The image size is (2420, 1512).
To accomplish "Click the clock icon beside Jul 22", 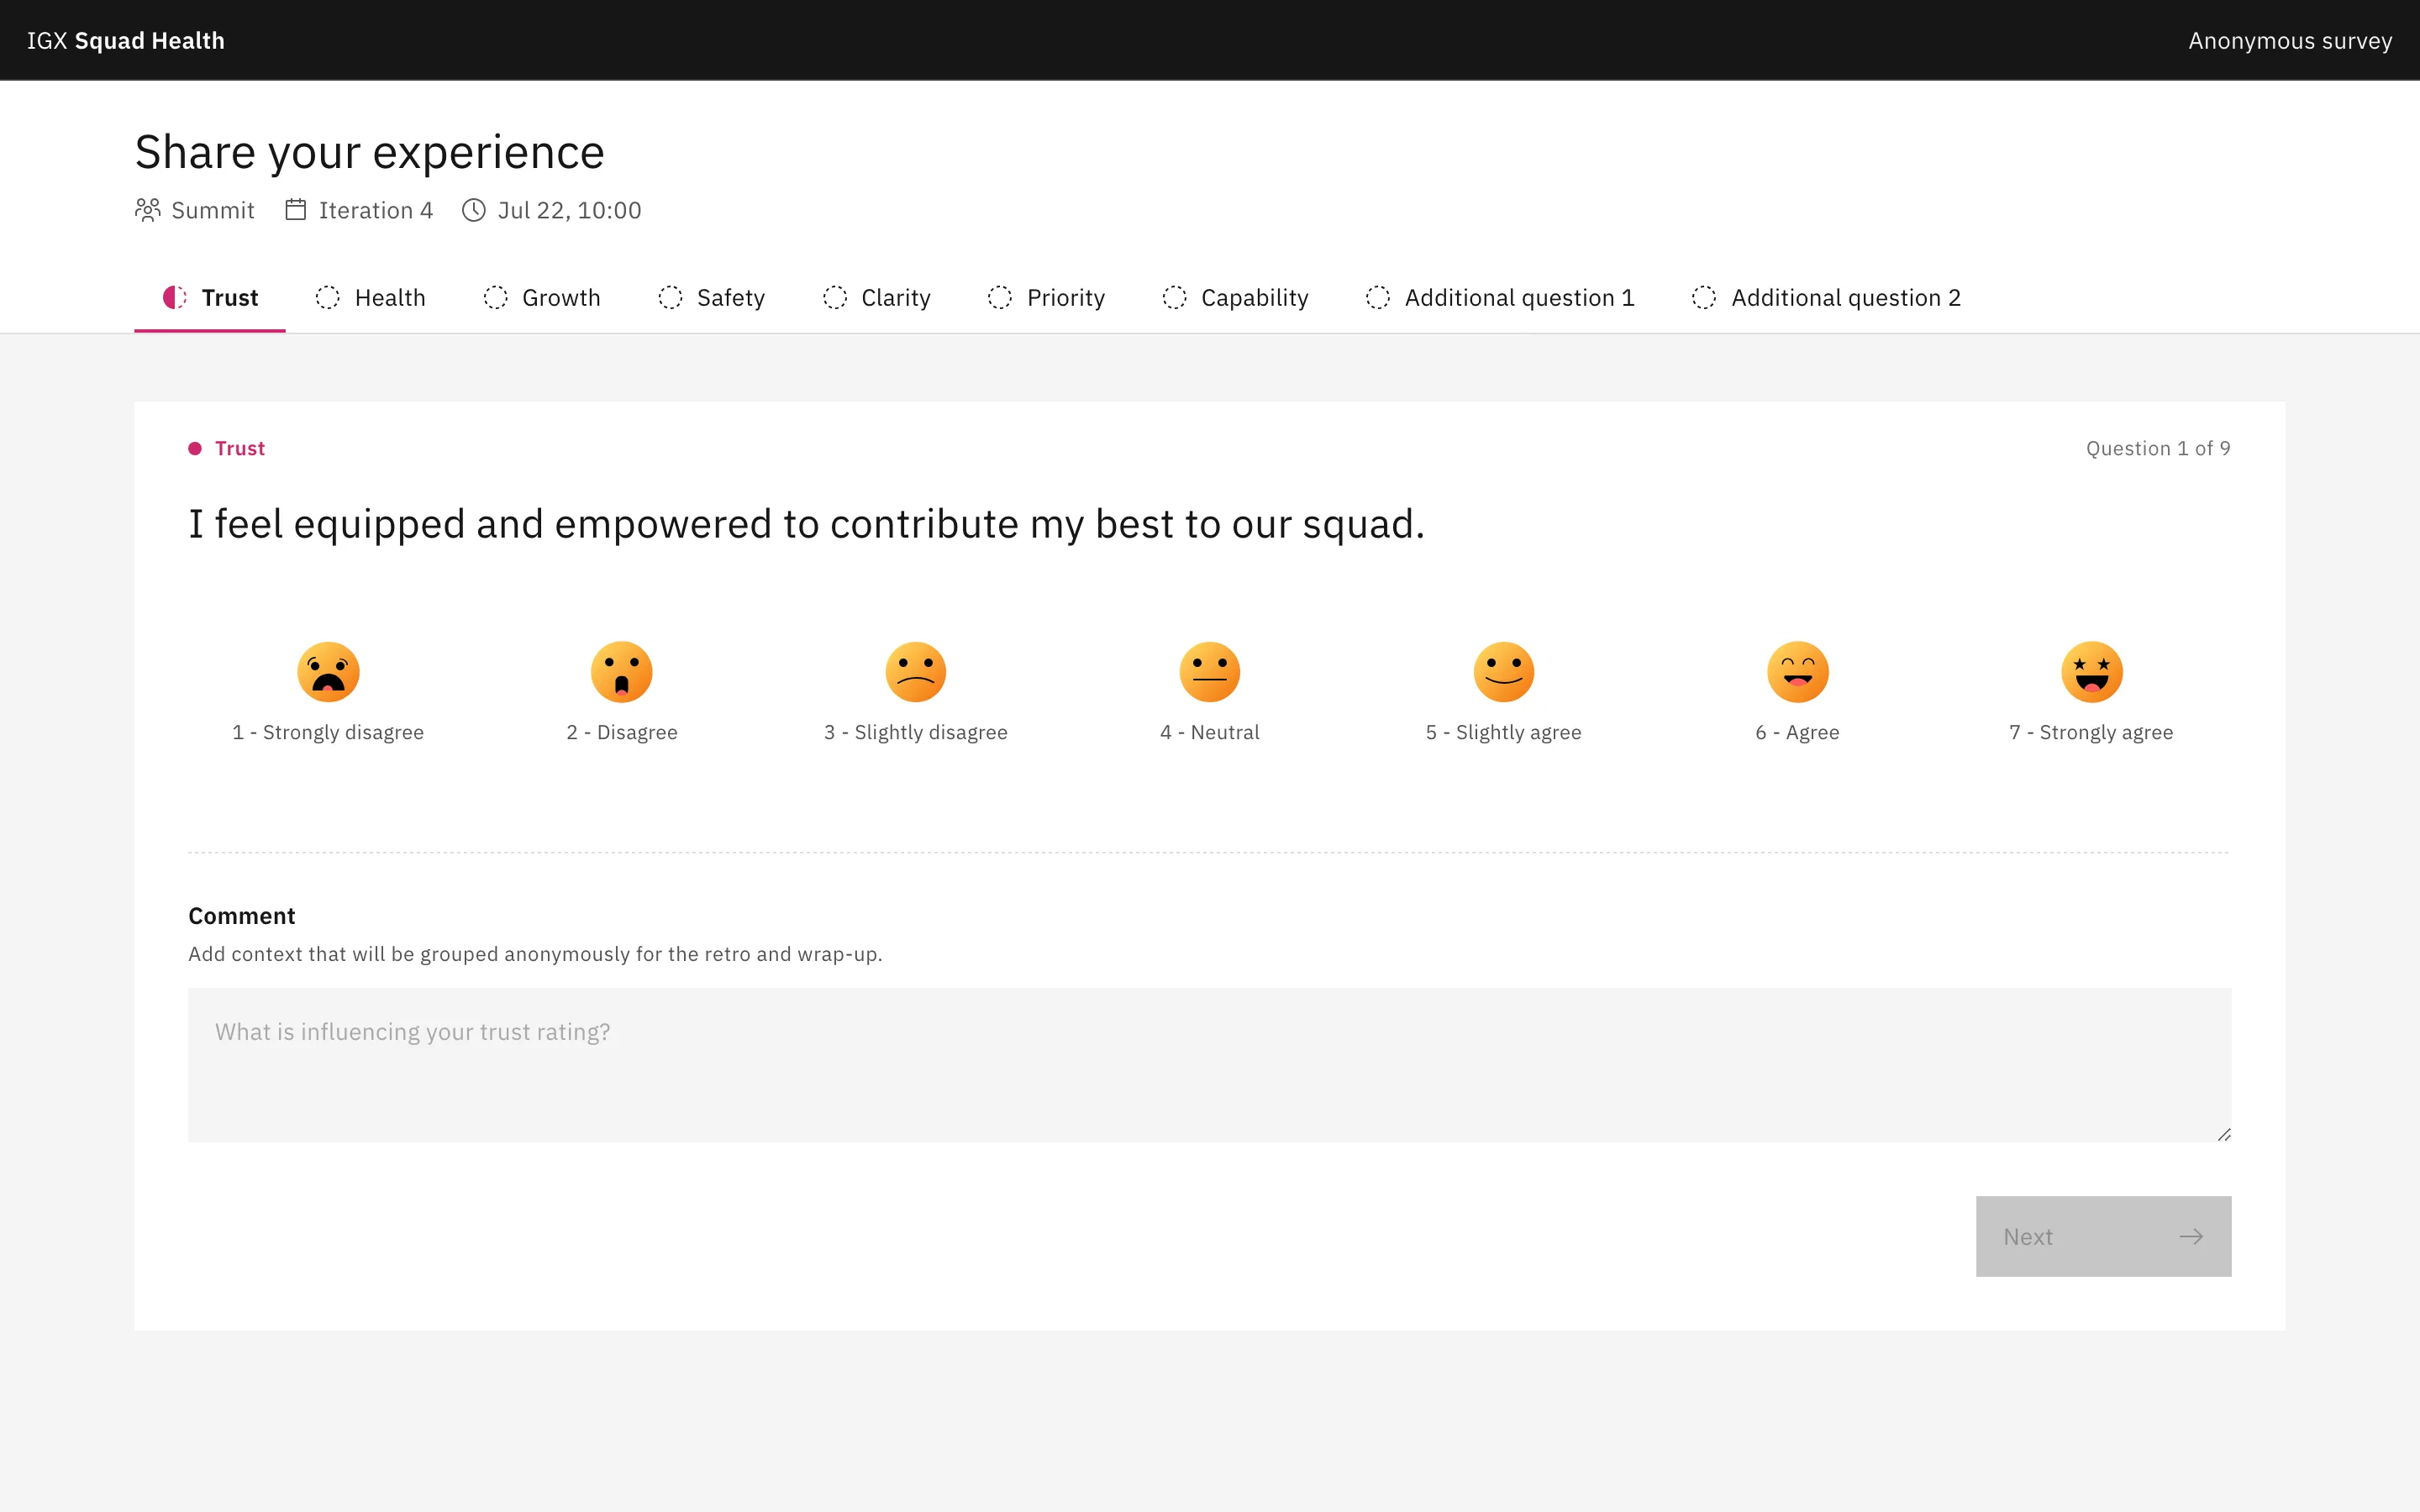I will tap(474, 210).
